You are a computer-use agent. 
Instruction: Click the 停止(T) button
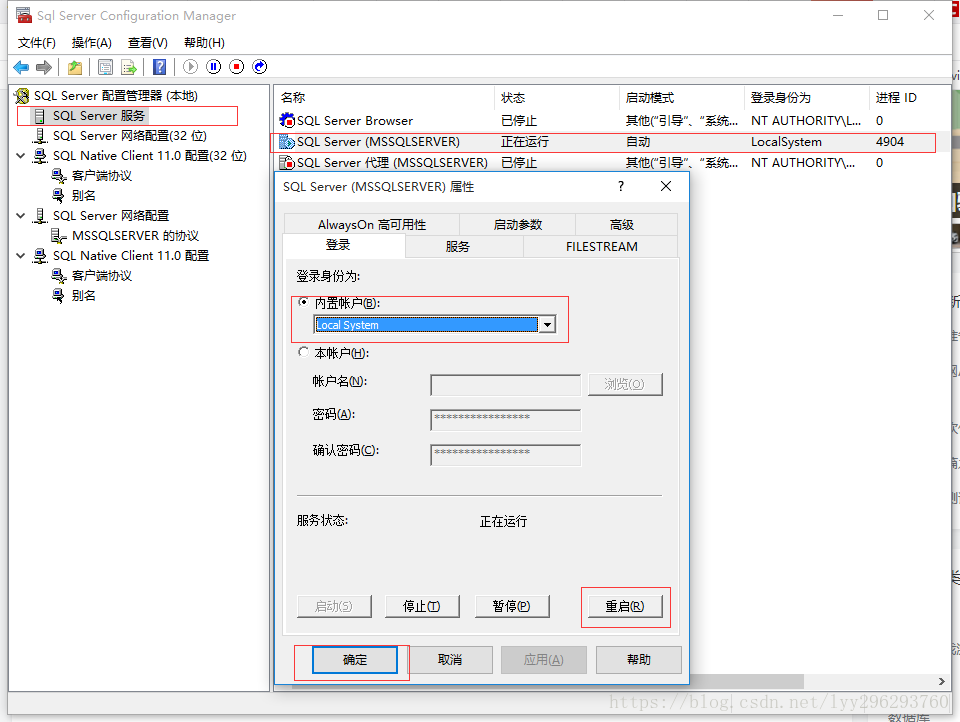[422, 606]
